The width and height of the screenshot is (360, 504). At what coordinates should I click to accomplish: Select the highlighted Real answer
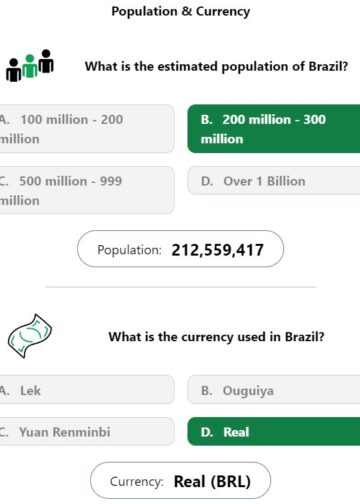[274, 432]
